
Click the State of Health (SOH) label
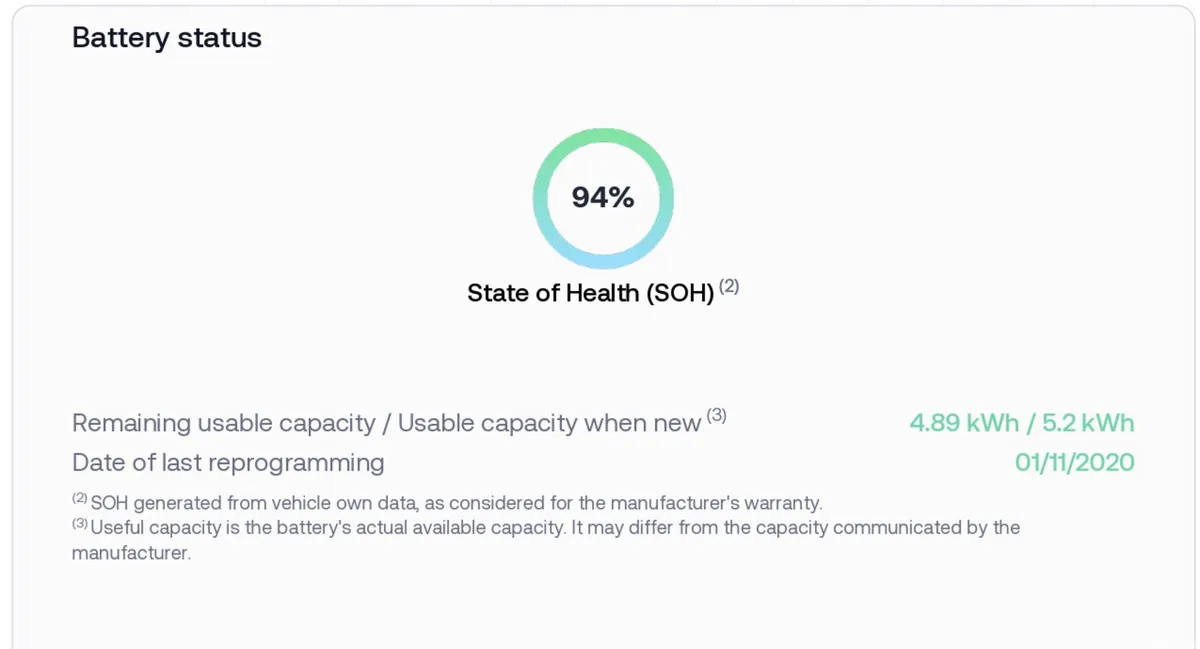[591, 293]
